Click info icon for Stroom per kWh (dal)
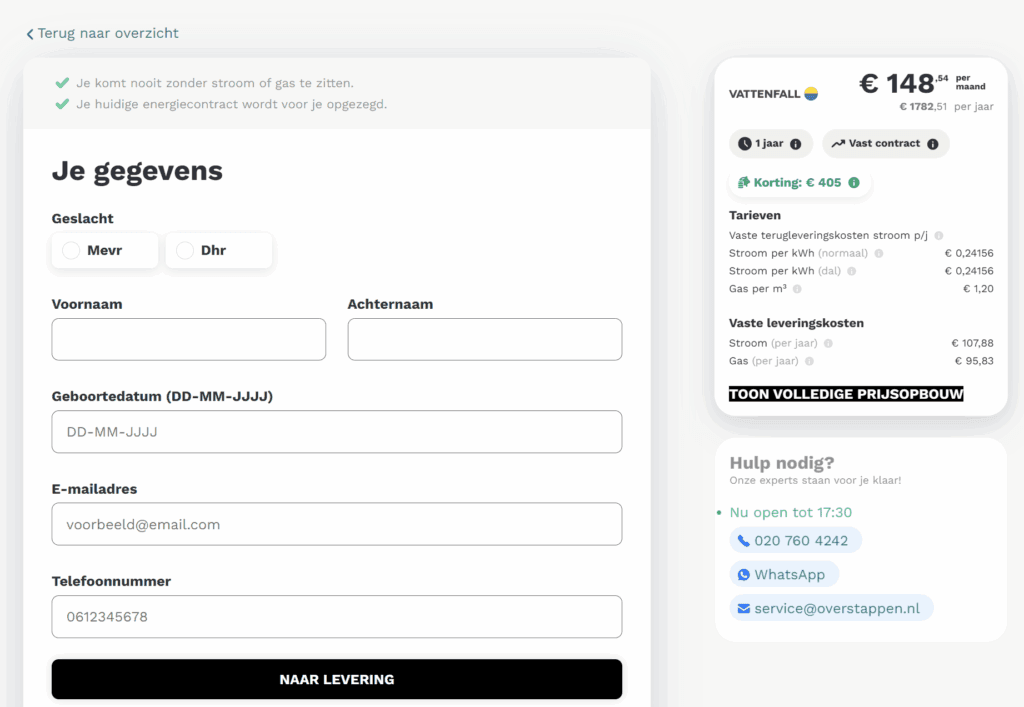Image resolution: width=1024 pixels, height=707 pixels. pyautogui.click(x=852, y=271)
